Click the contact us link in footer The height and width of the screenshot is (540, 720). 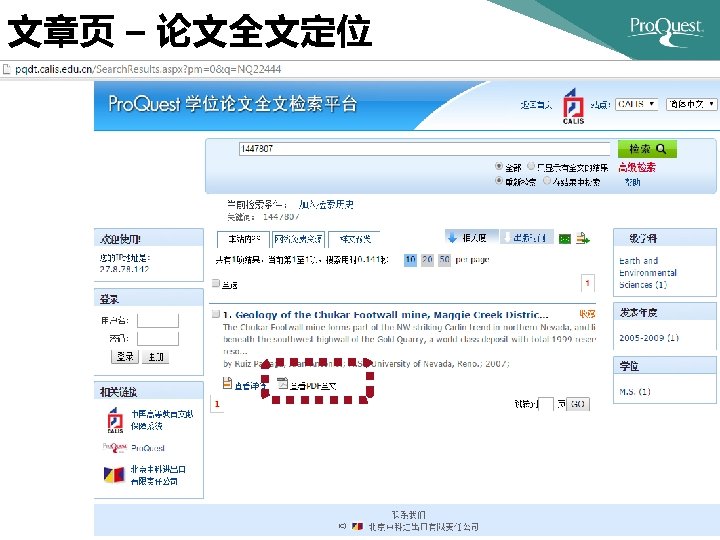(408, 515)
